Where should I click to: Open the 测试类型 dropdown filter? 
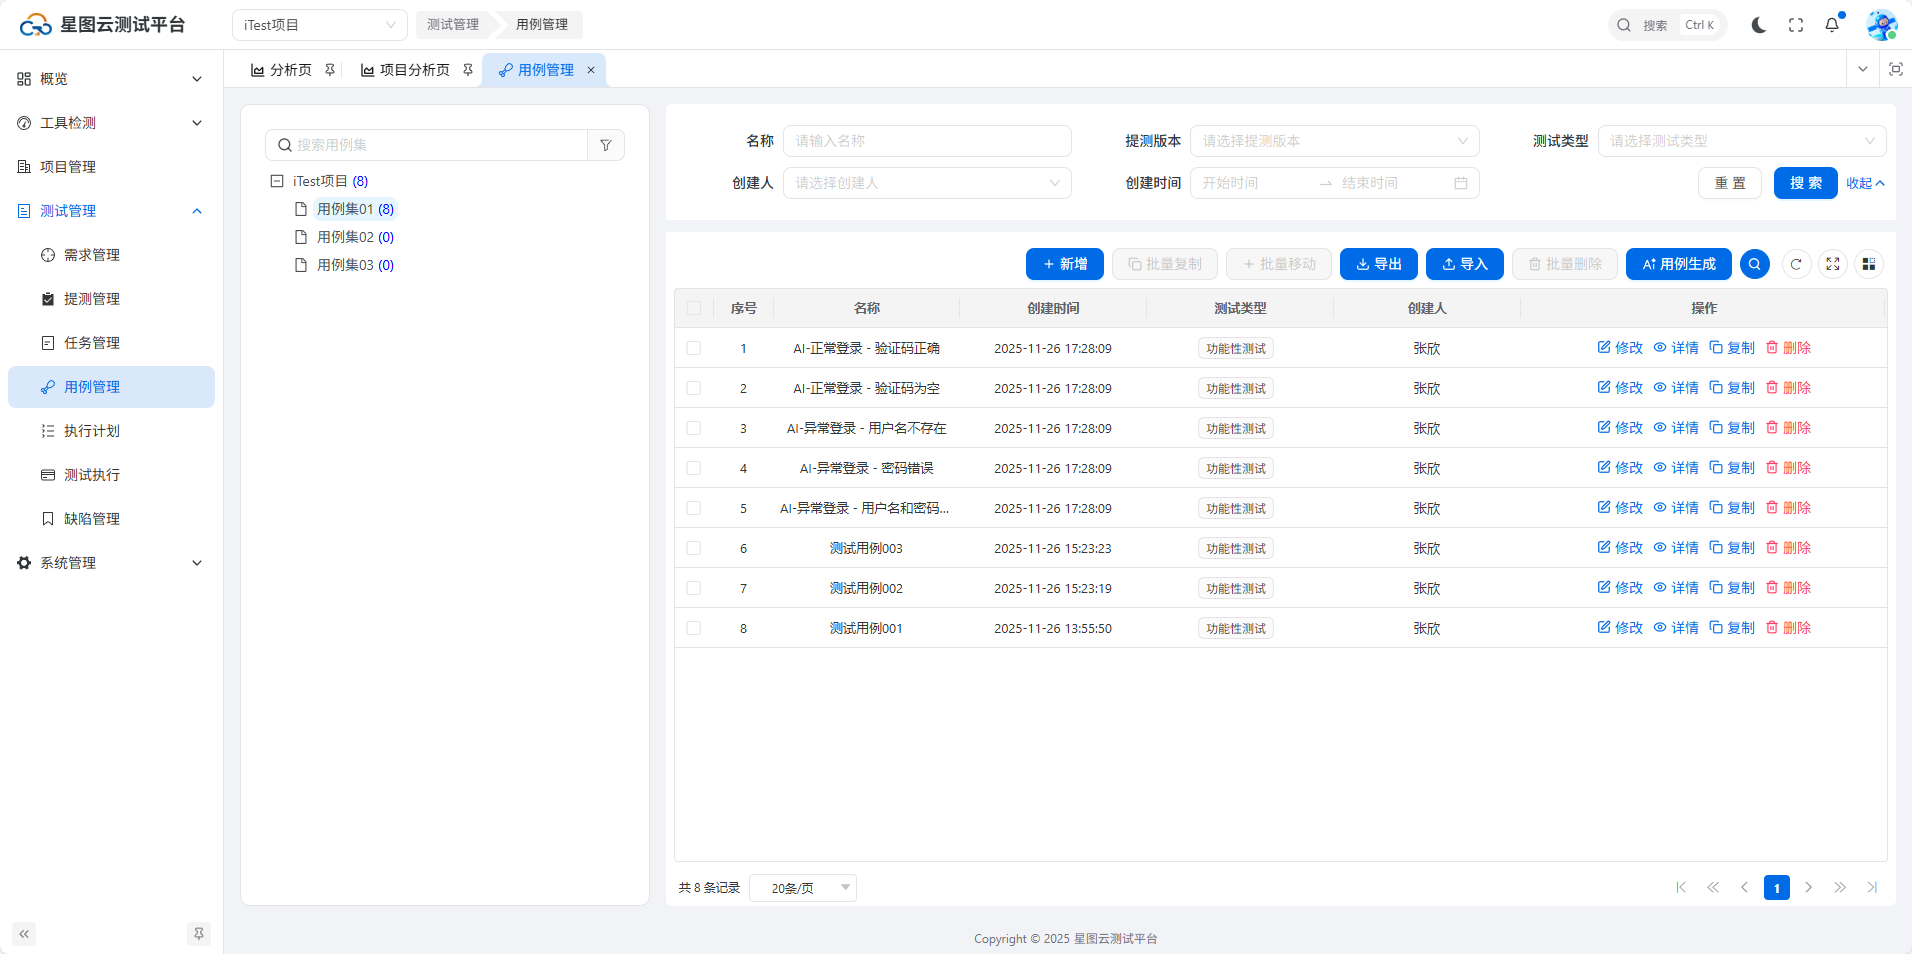click(x=1741, y=141)
